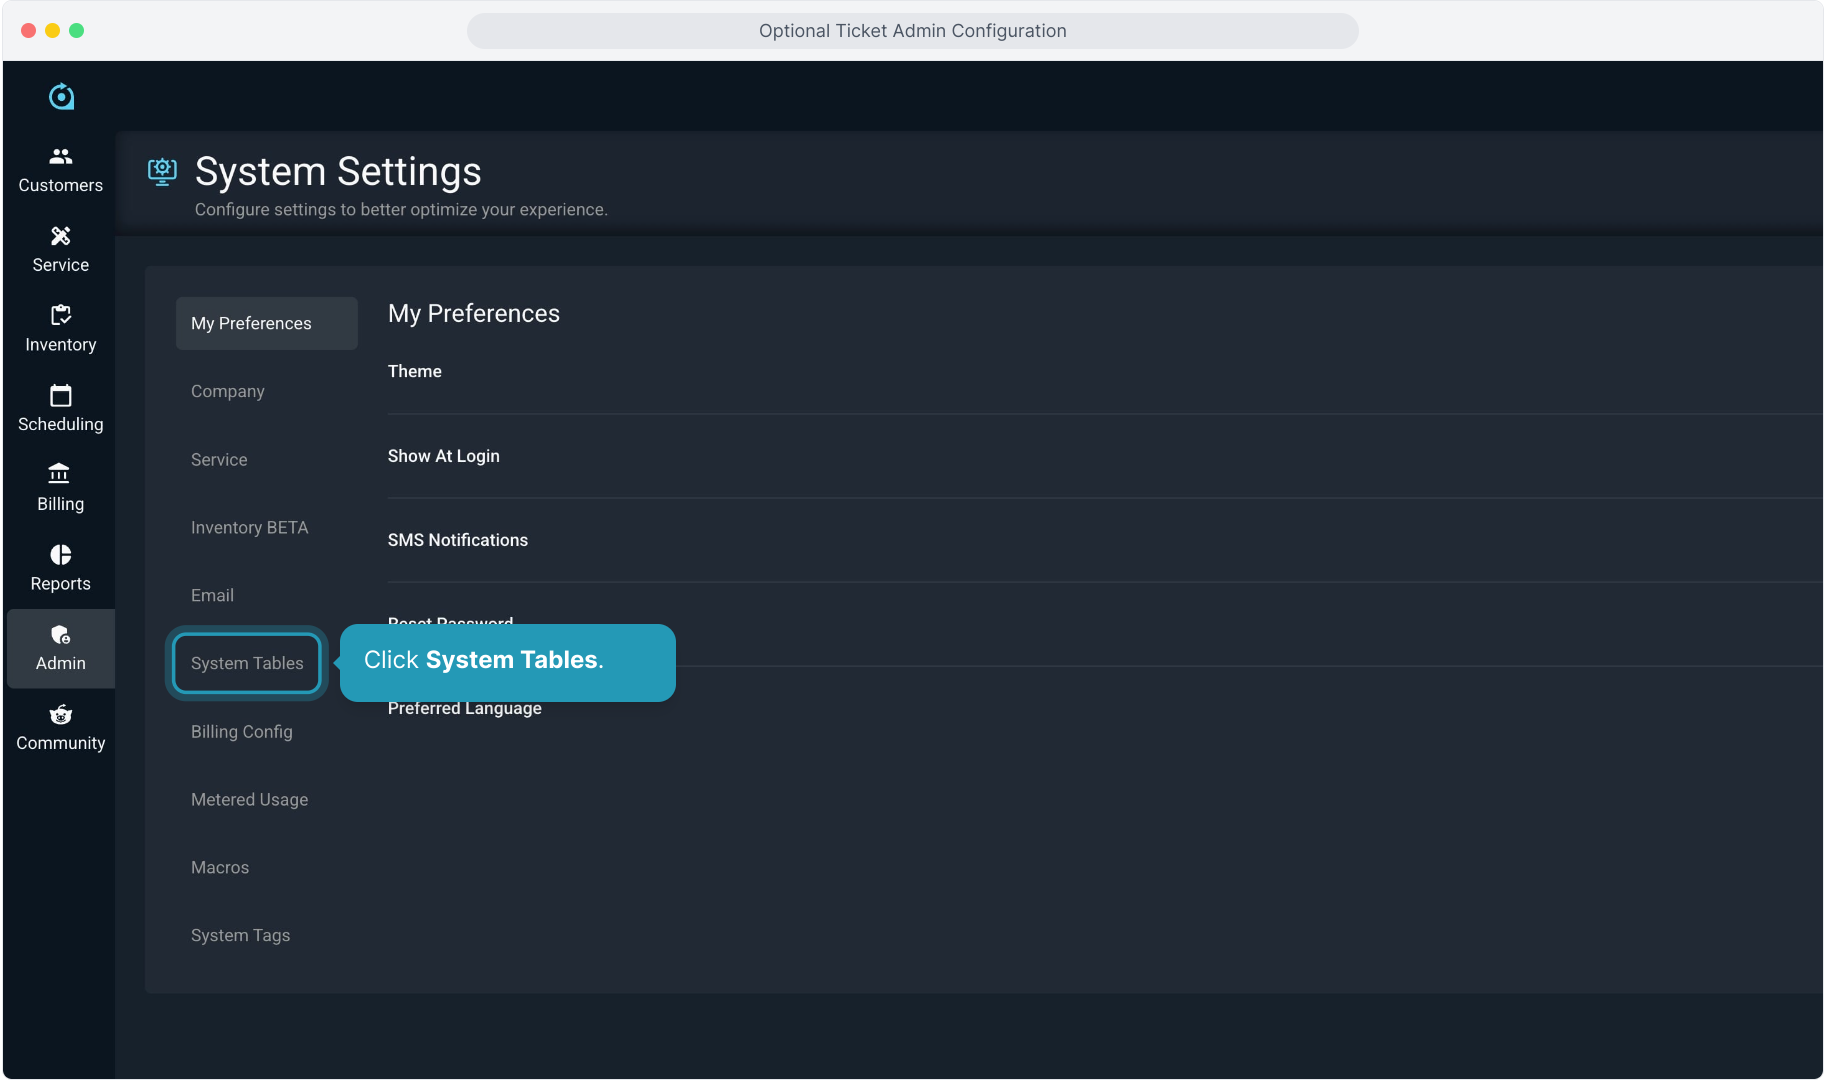Click the app logo icon in sidebar
1826x1080 pixels.
point(61,96)
